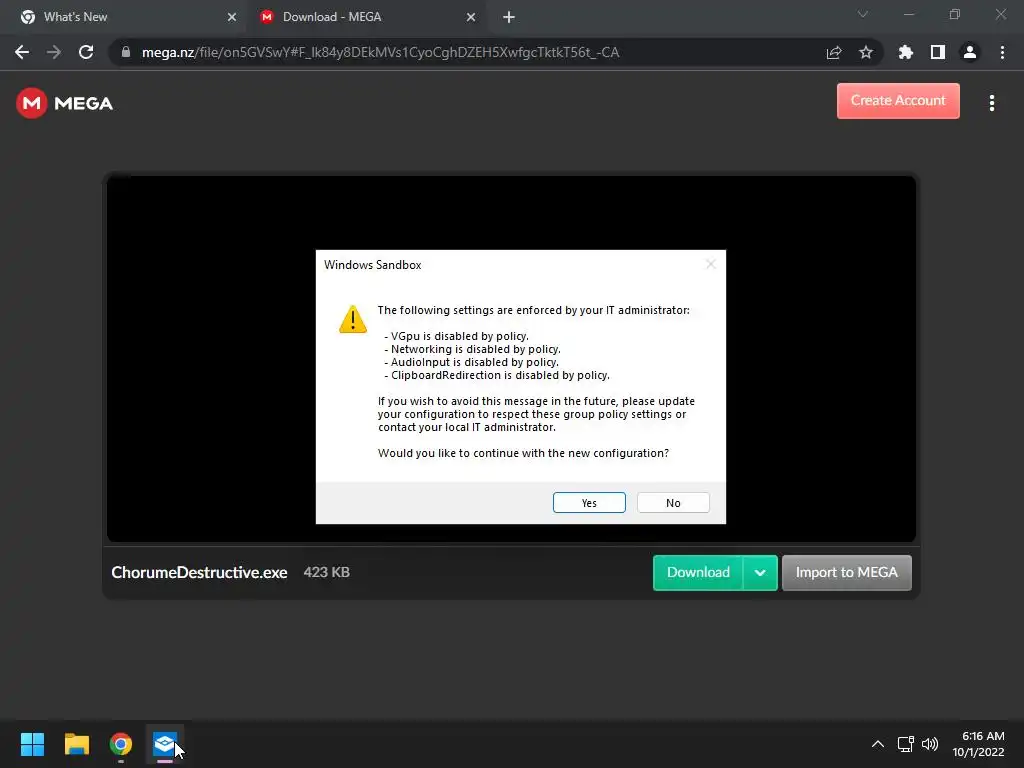Image resolution: width=1024 pixels, height=768 pixels.
Task: Open the network tray icon
Action: tap(905, 744)
